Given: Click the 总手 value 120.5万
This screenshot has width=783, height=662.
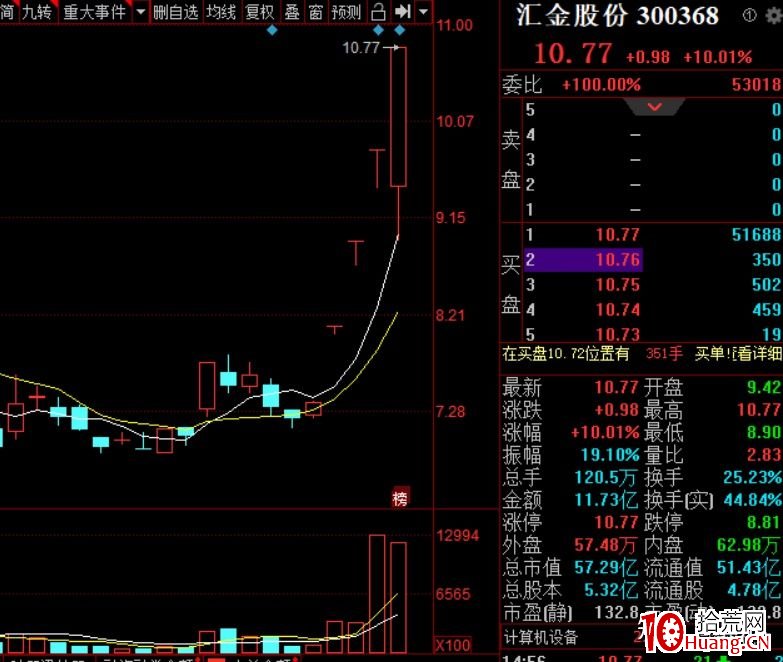Looking at the screenshot, I should 606,477.
